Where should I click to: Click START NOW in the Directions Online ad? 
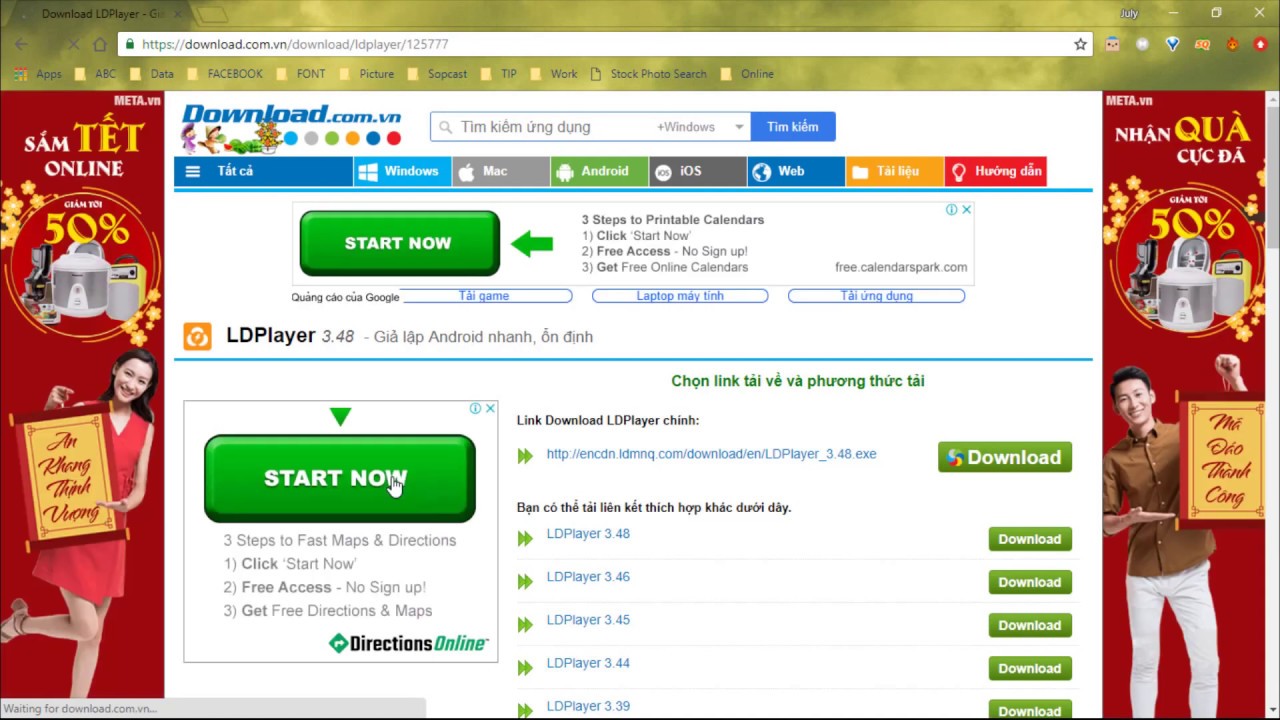(340, 478)
